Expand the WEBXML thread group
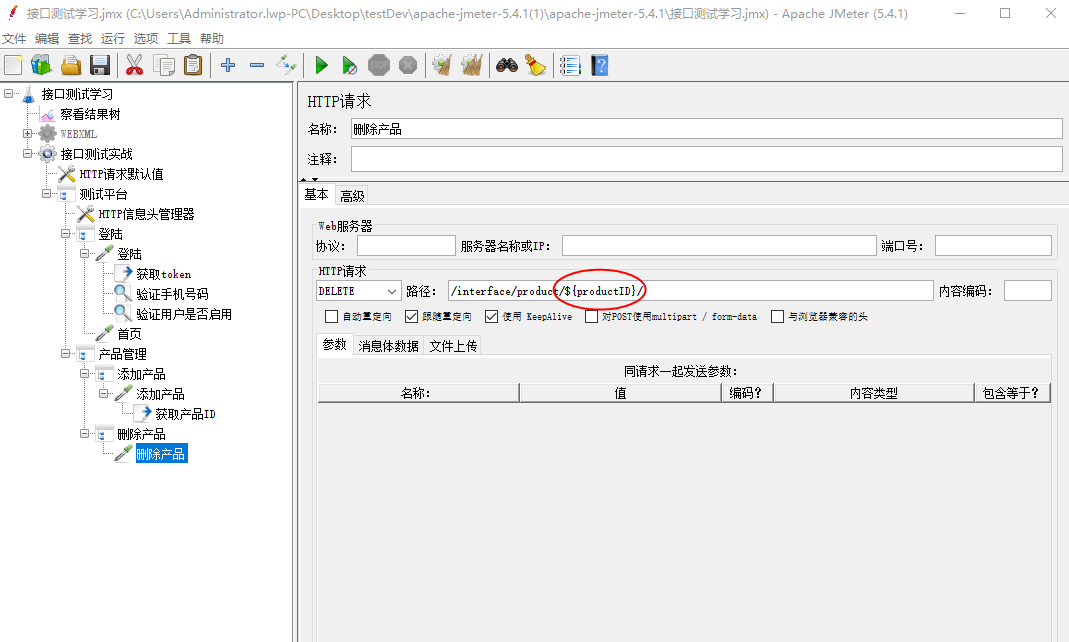 (28, 134)
